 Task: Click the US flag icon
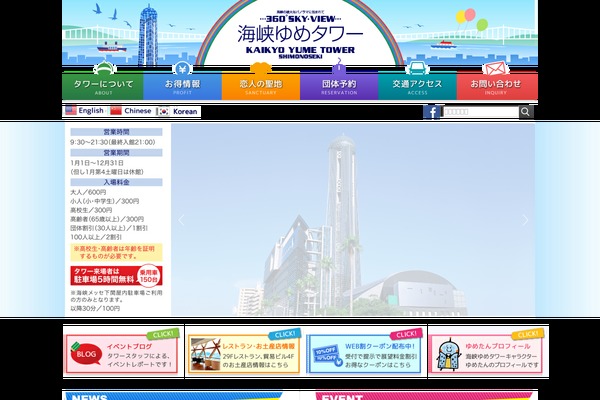71,111
